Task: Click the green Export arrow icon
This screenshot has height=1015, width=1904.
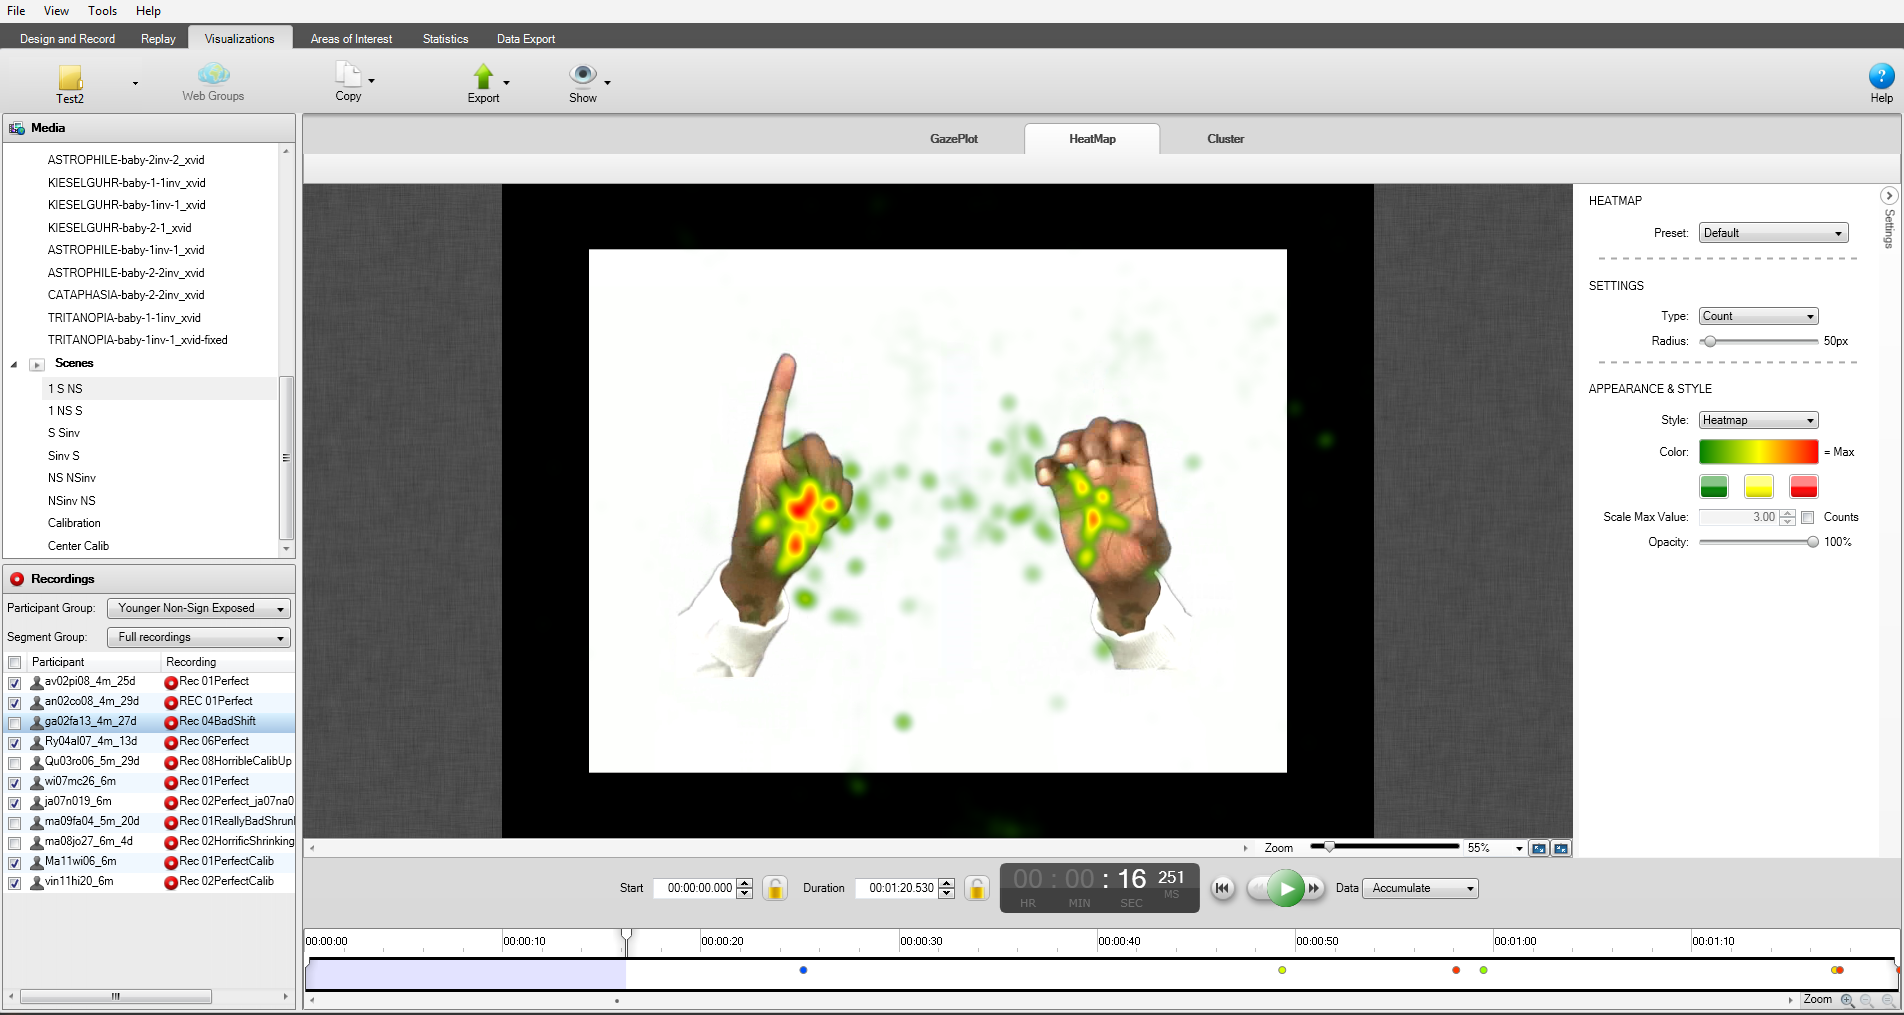Action: 483,76
